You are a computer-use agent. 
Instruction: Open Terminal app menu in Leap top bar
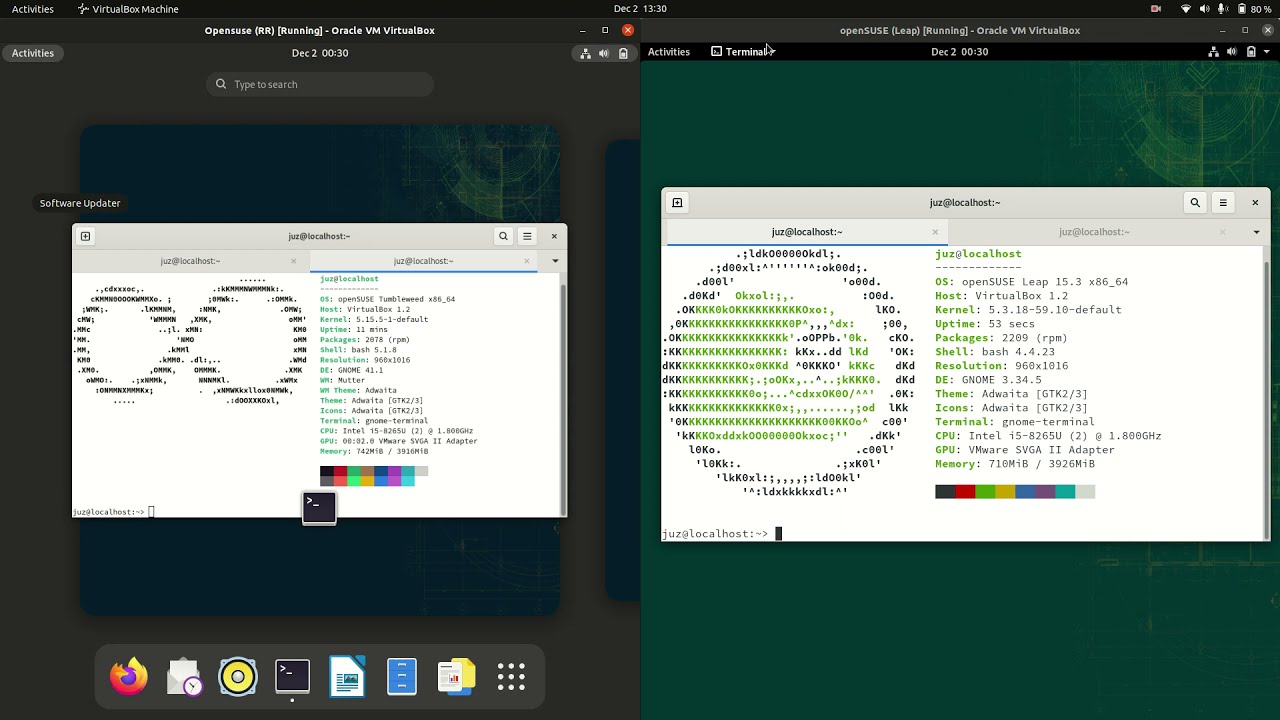(x=743, y=51)
